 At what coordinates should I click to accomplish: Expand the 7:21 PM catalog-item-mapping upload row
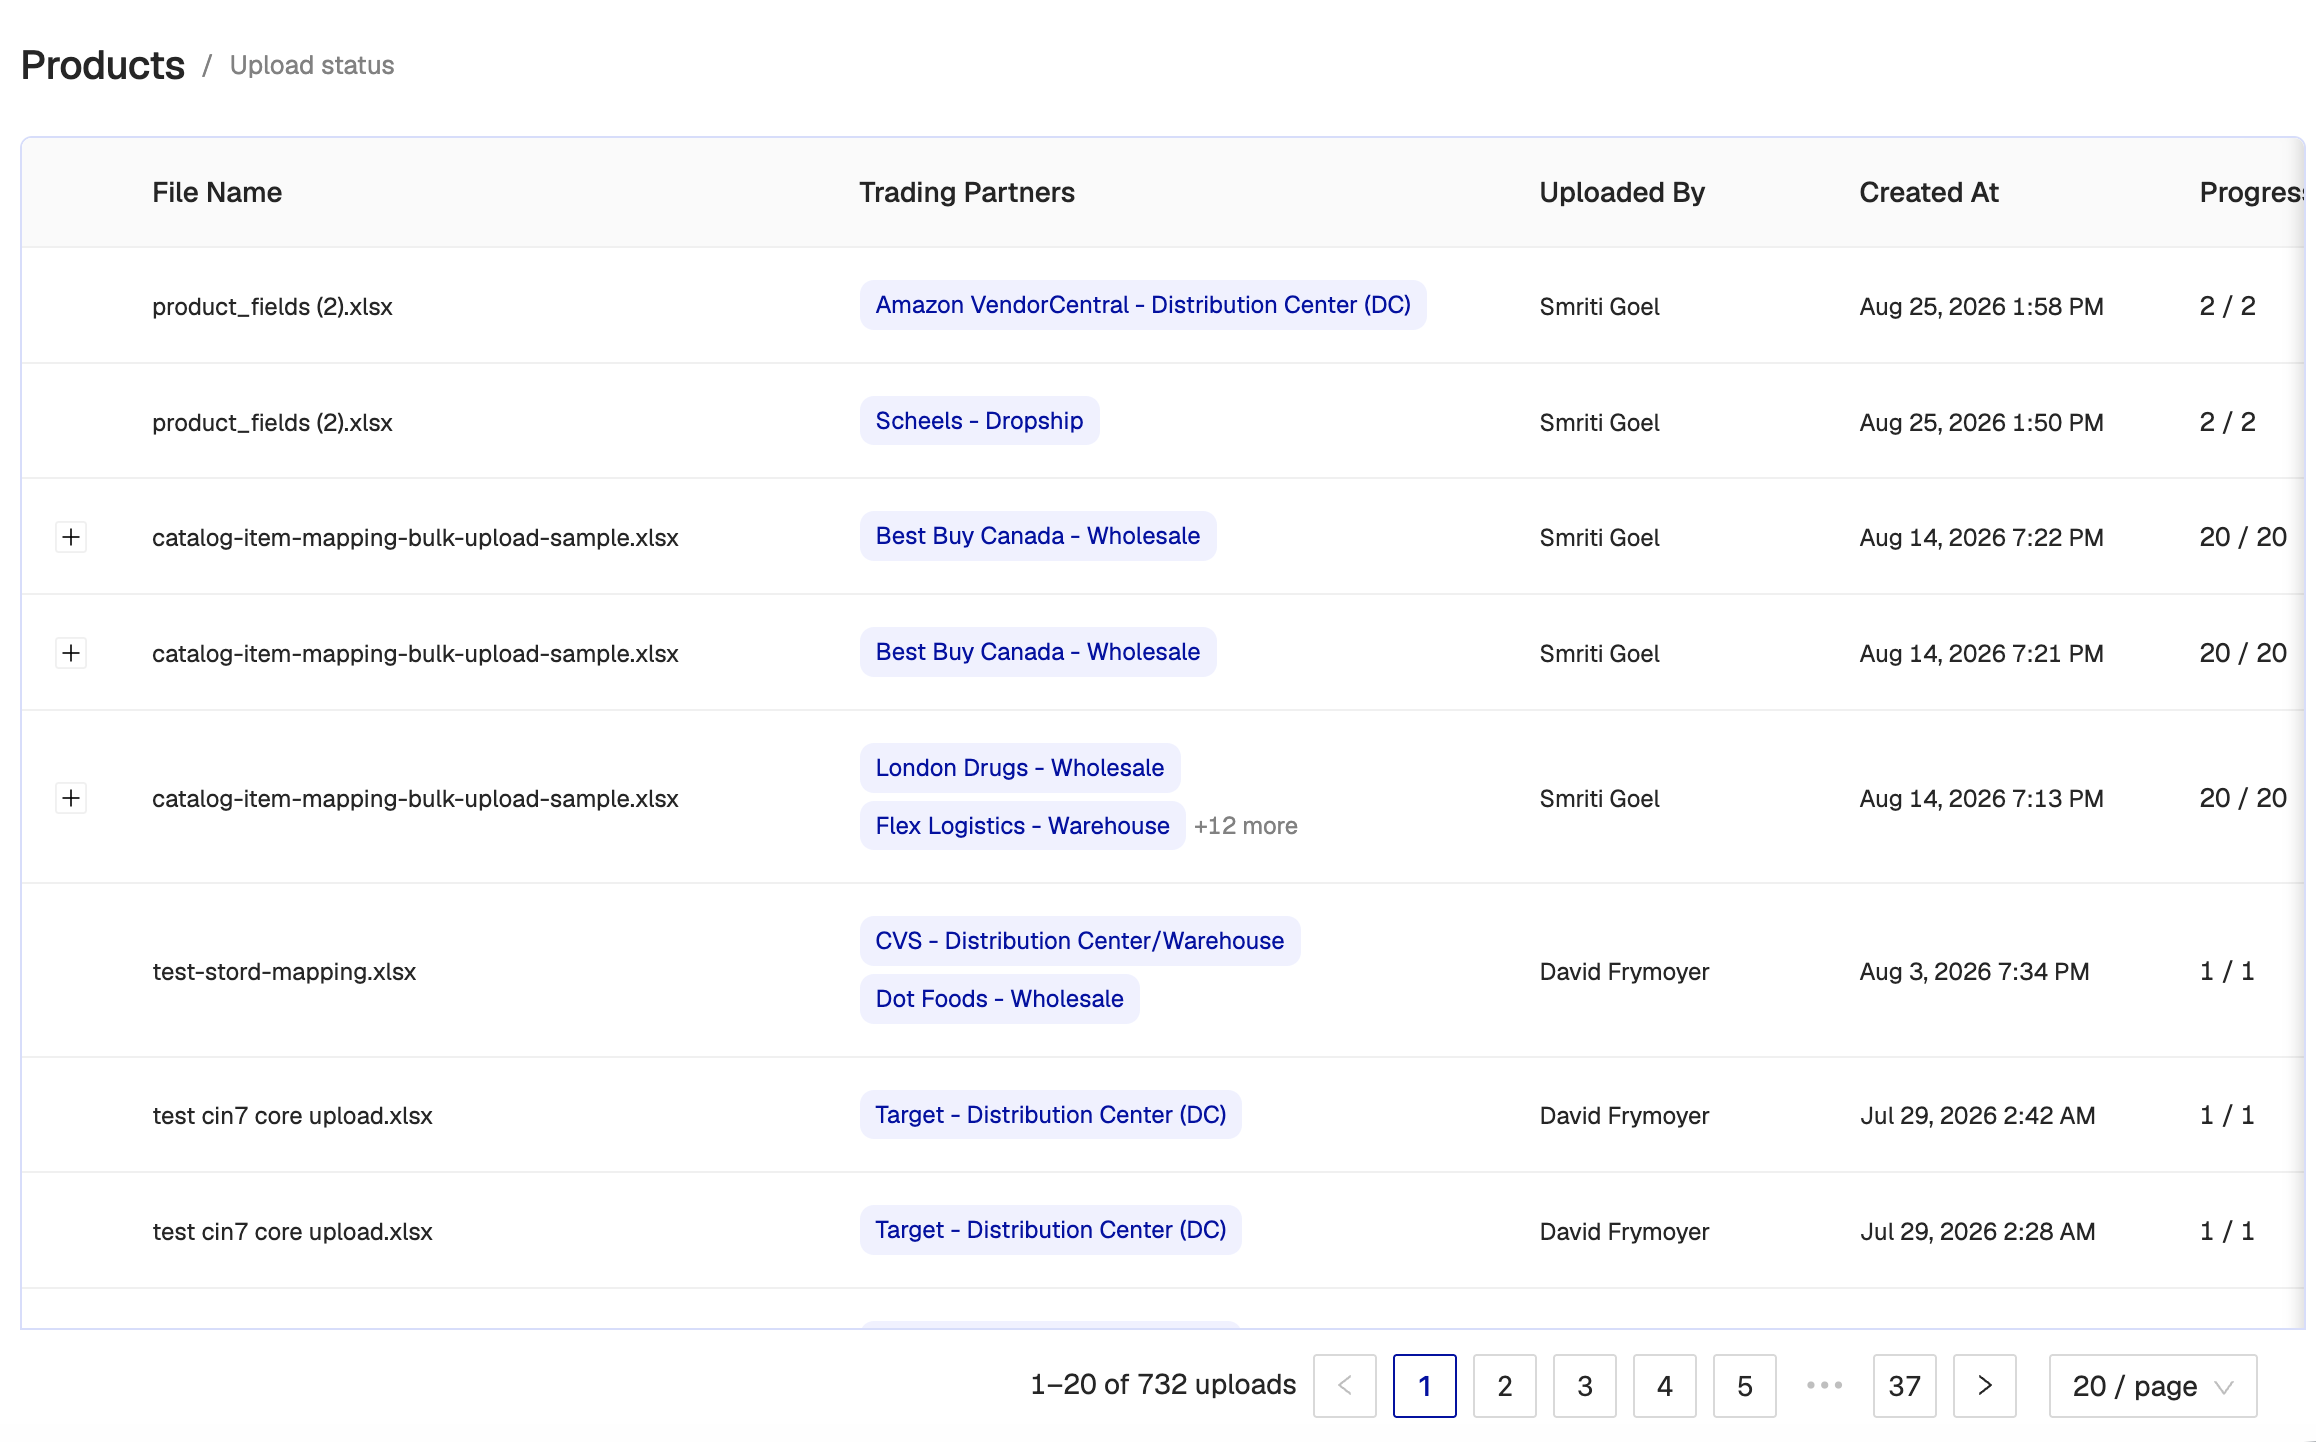tap(71, 653)
